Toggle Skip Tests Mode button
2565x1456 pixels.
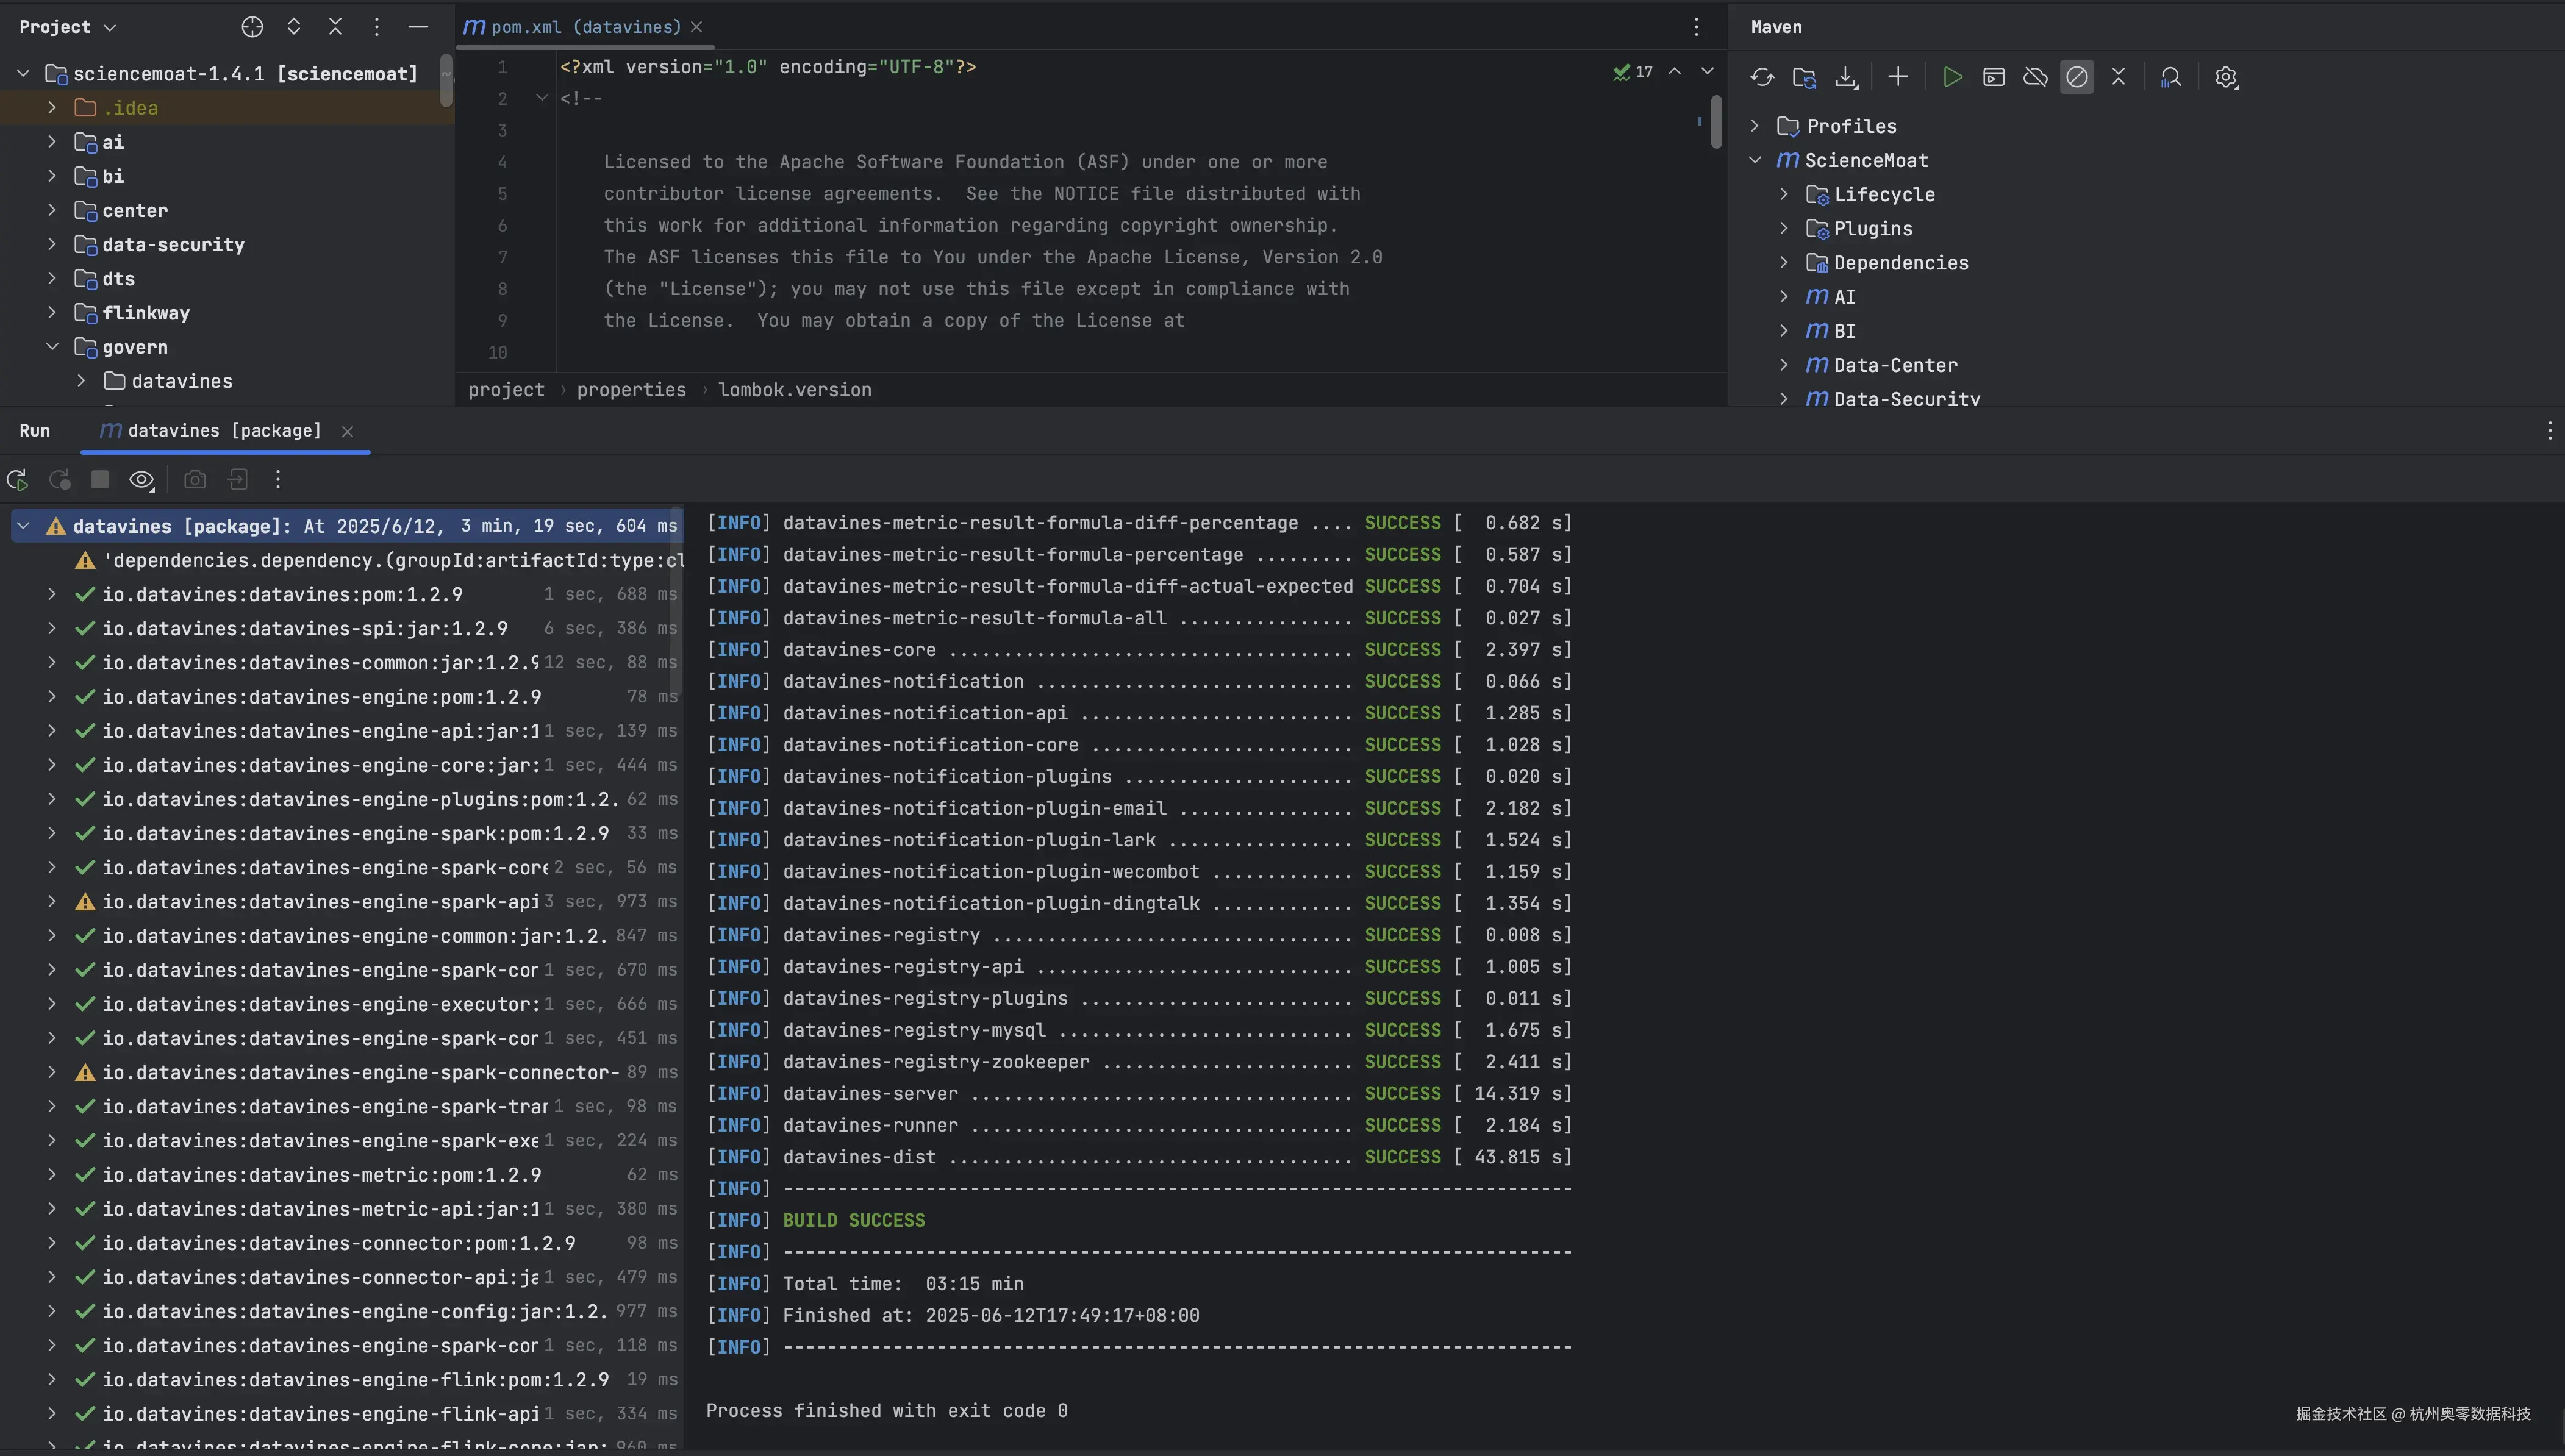(x=2077, y=77)
